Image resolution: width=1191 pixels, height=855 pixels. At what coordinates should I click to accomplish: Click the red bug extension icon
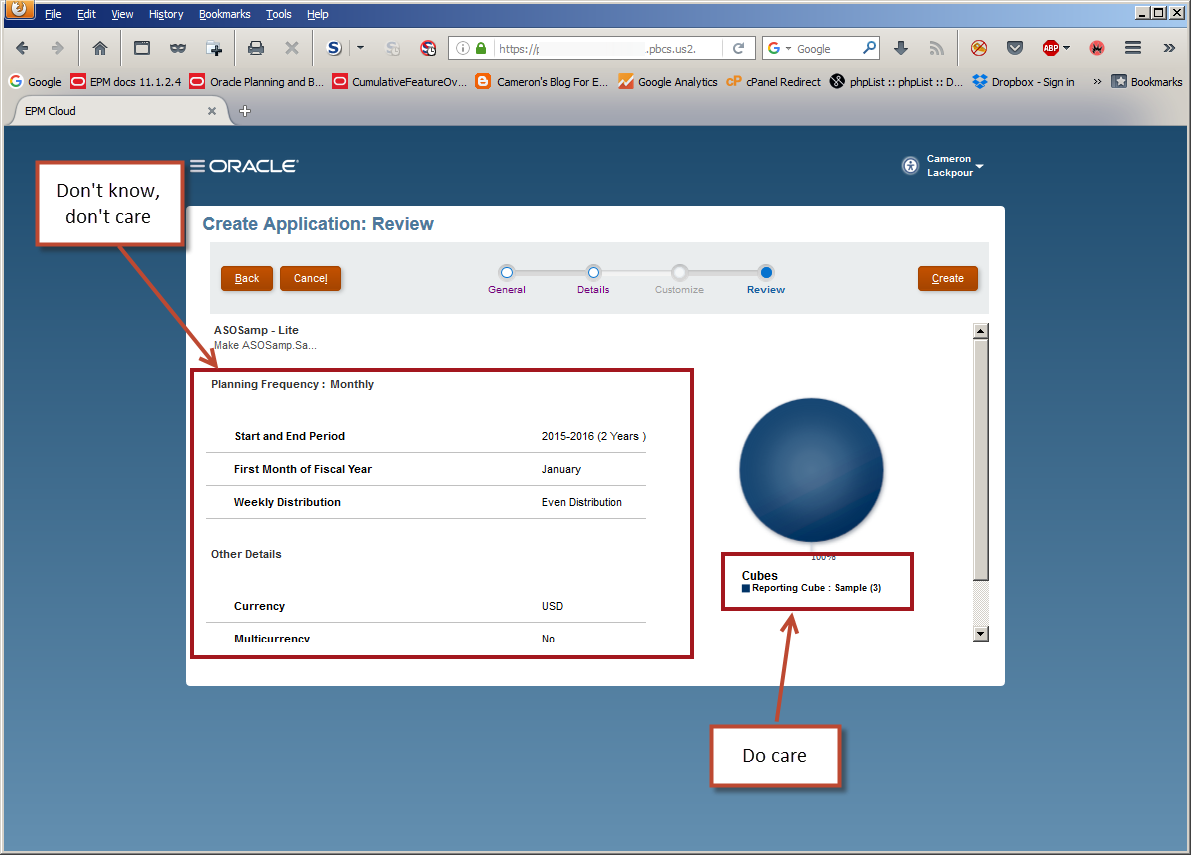1097,48
